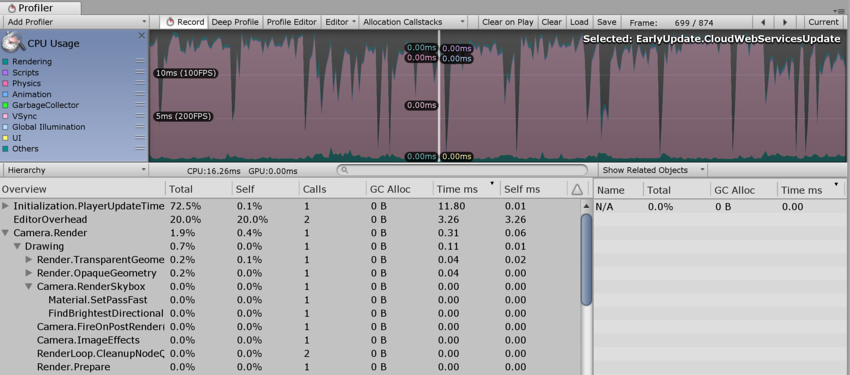
Task: Click the CPU Usage stopwatch icon
Action: 12,42
